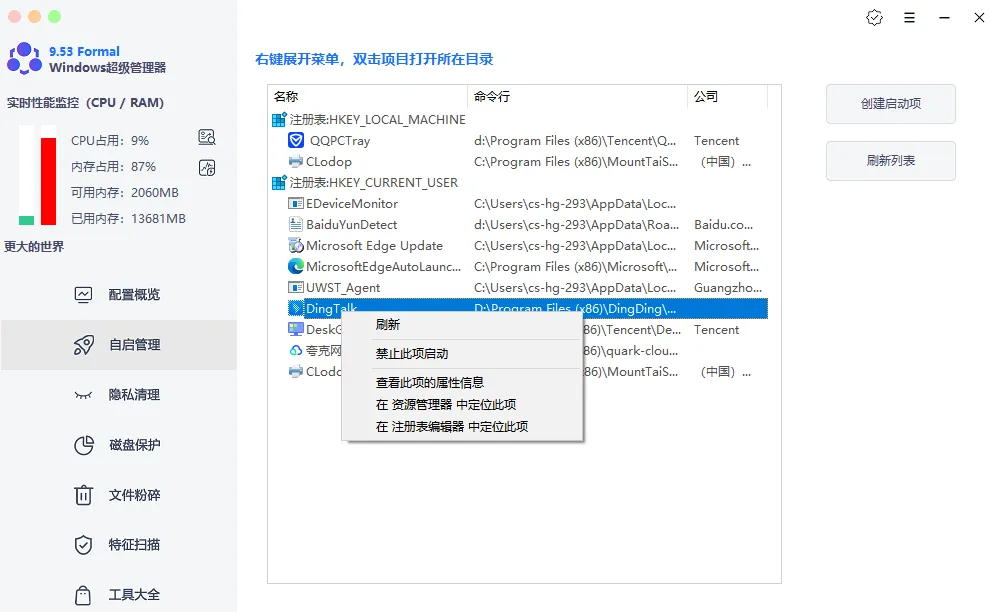This screenshot has width=996, height=612.
Task: Click the green CPU usage bar
Action: [26, 220]
